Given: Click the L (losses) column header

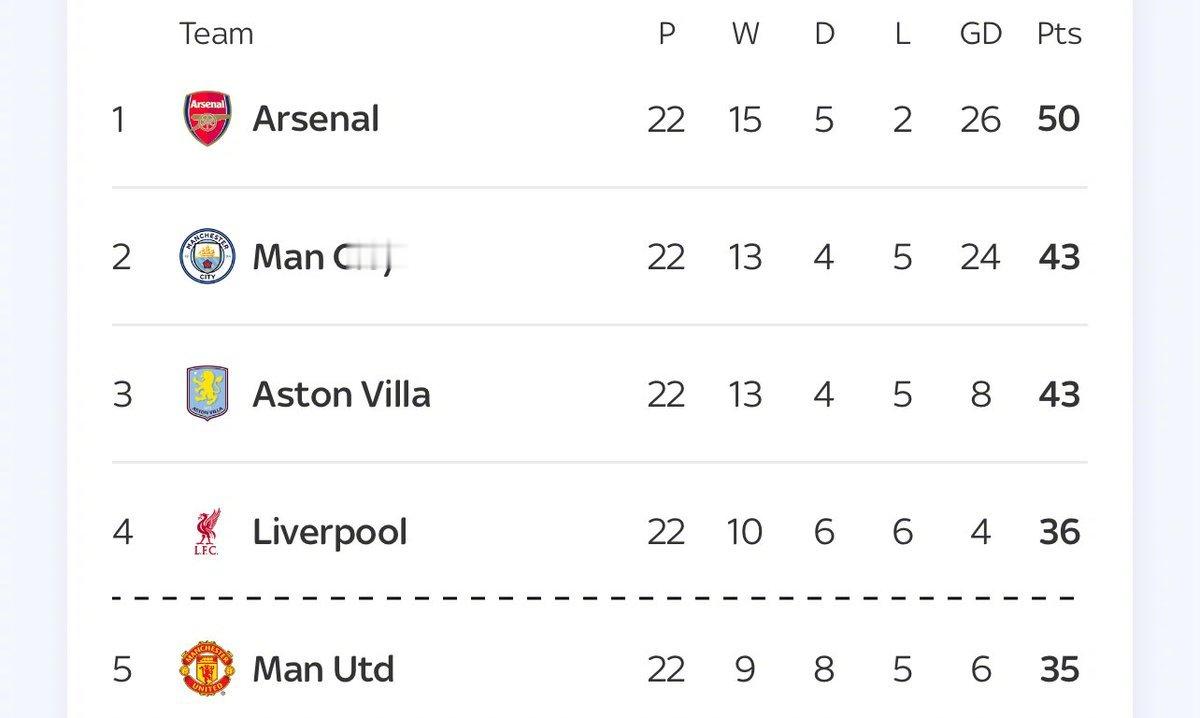Looking at the screenshot, I should click(902, 34).
